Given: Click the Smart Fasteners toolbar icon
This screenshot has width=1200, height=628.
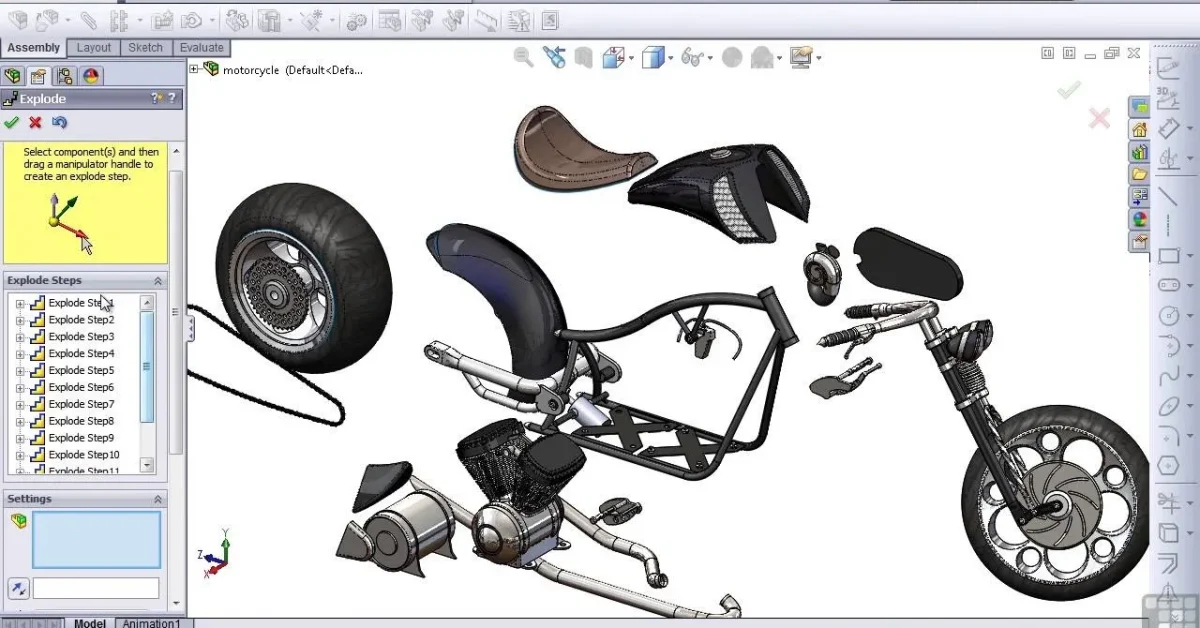Looking at the screenshot, I should (163, 19).
